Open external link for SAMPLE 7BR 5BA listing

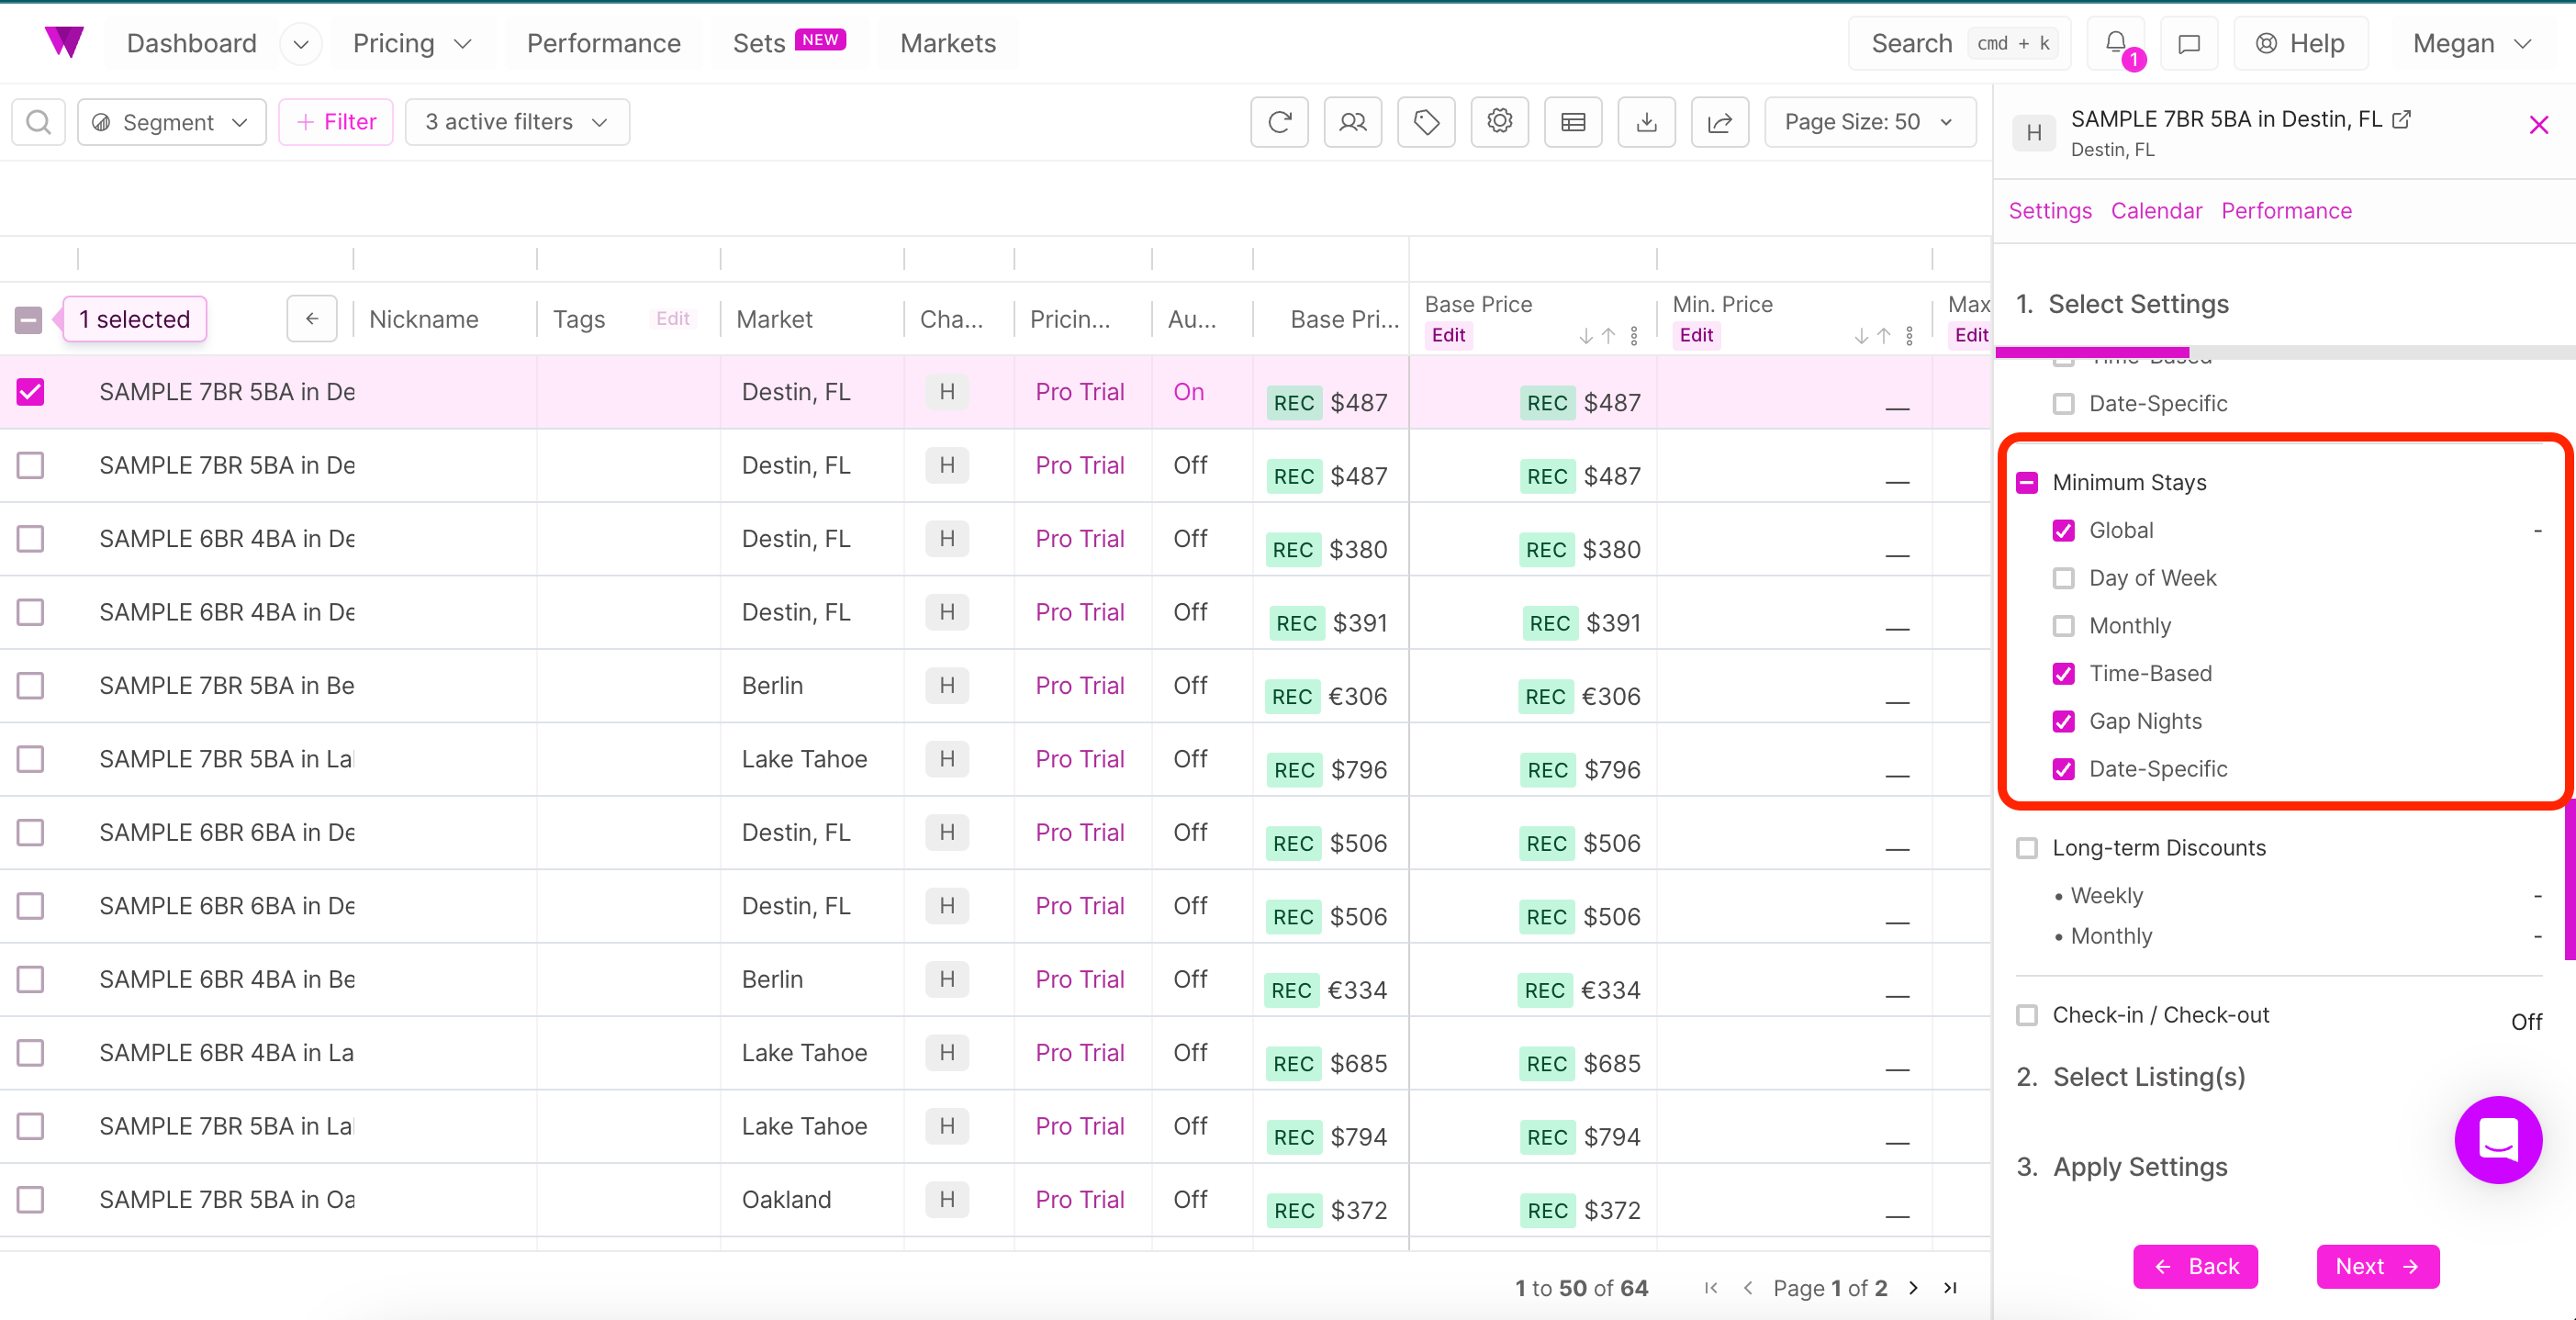[x=2401, y=120]
